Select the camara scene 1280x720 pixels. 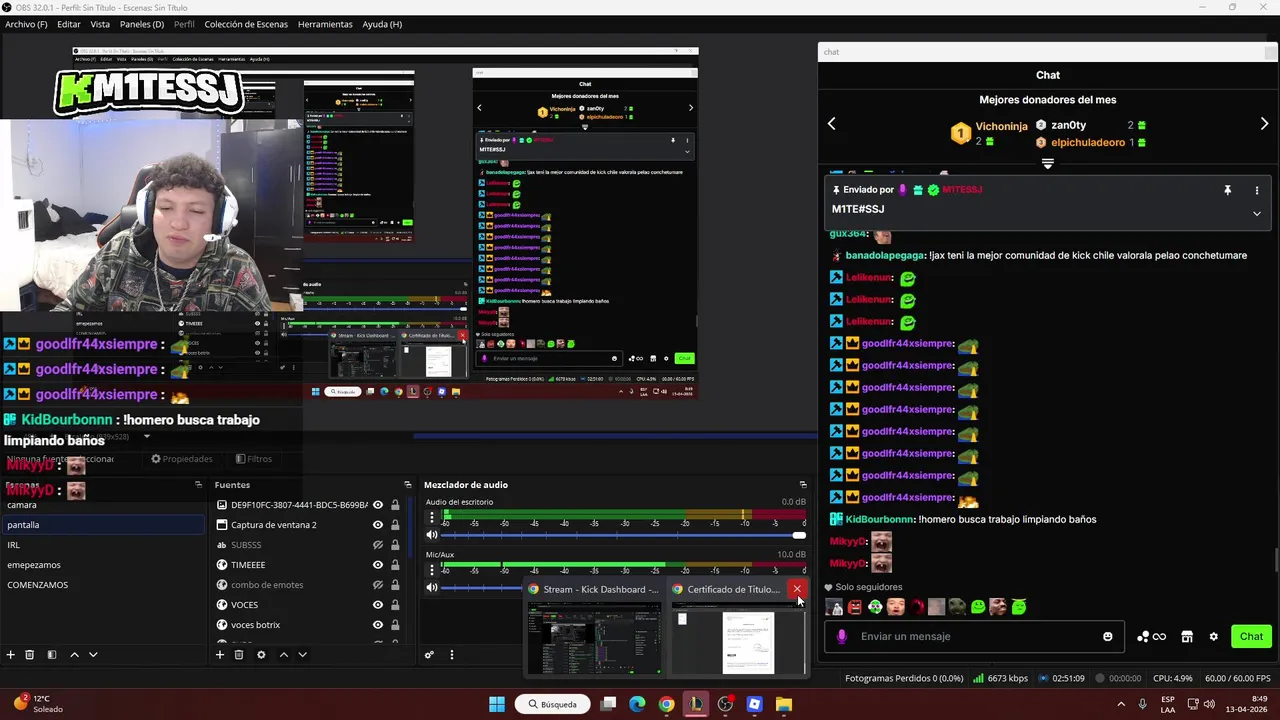102,505
